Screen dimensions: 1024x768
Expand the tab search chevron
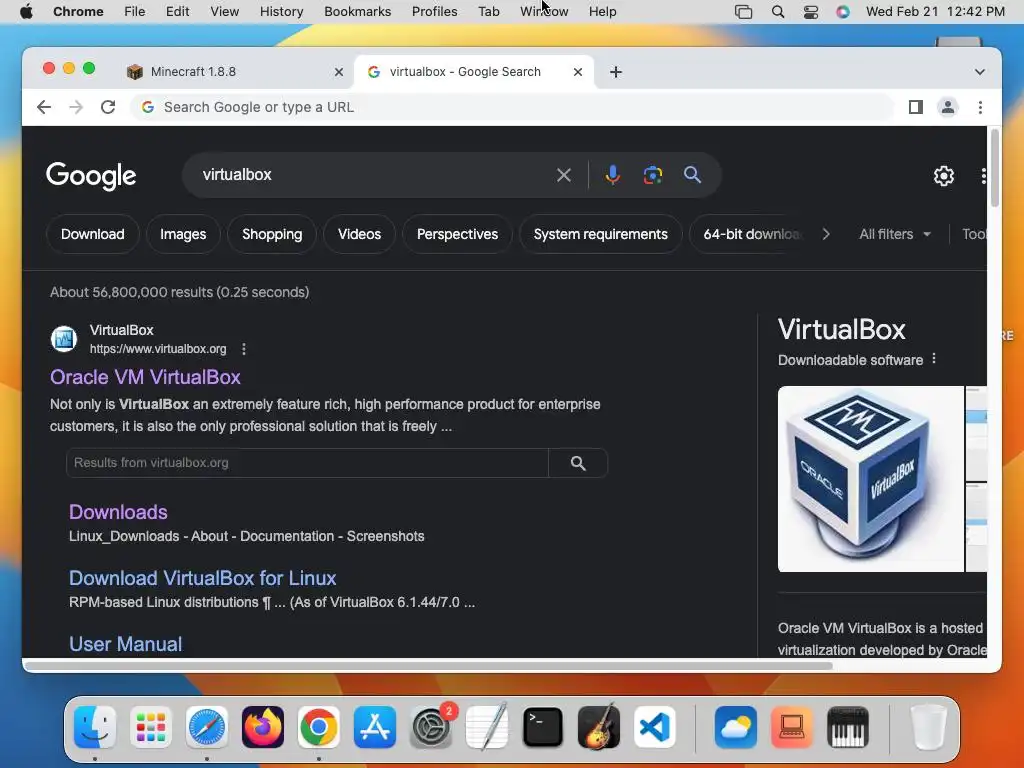[x=980, y=72]
